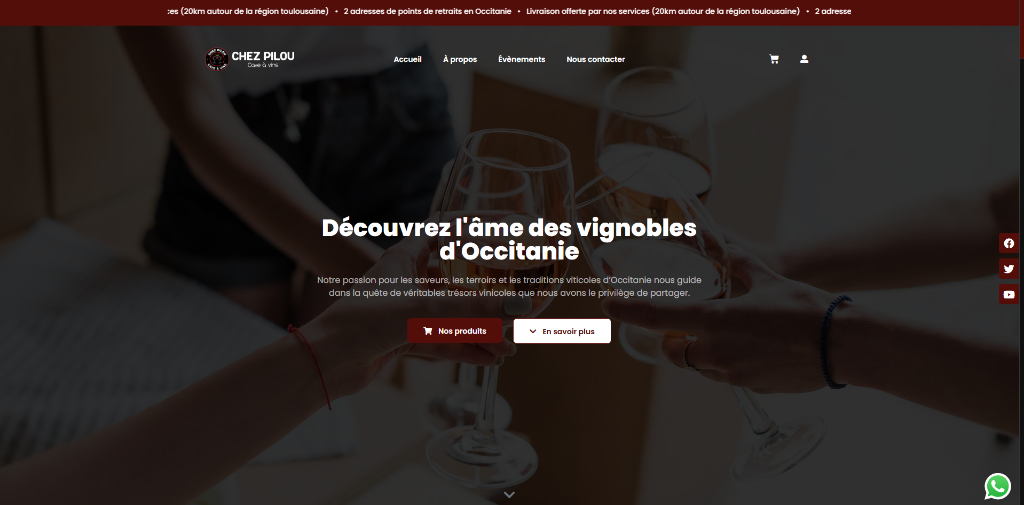1024x505 pixels.
Task: Open the Twitter social link
Action: tap(1009, 269)
